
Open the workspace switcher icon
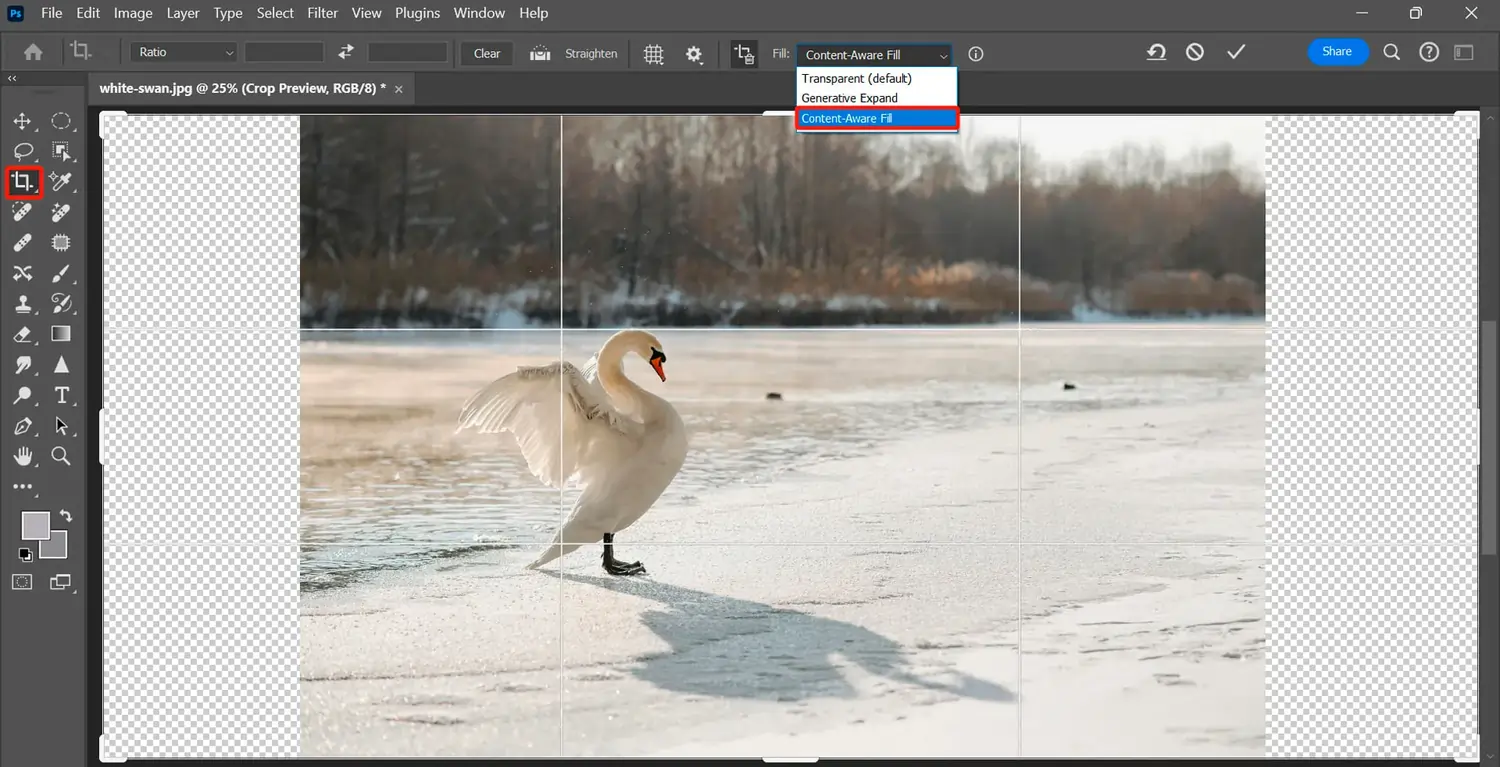click(x=1464, y=52)
